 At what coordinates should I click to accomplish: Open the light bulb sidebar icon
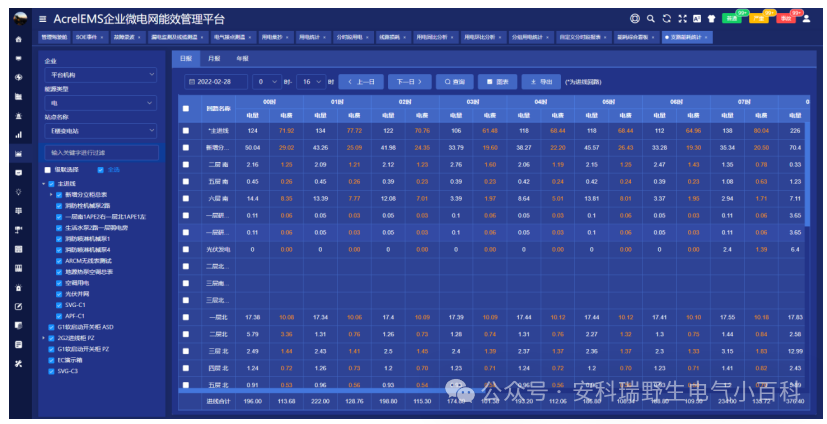click(18, 191)
